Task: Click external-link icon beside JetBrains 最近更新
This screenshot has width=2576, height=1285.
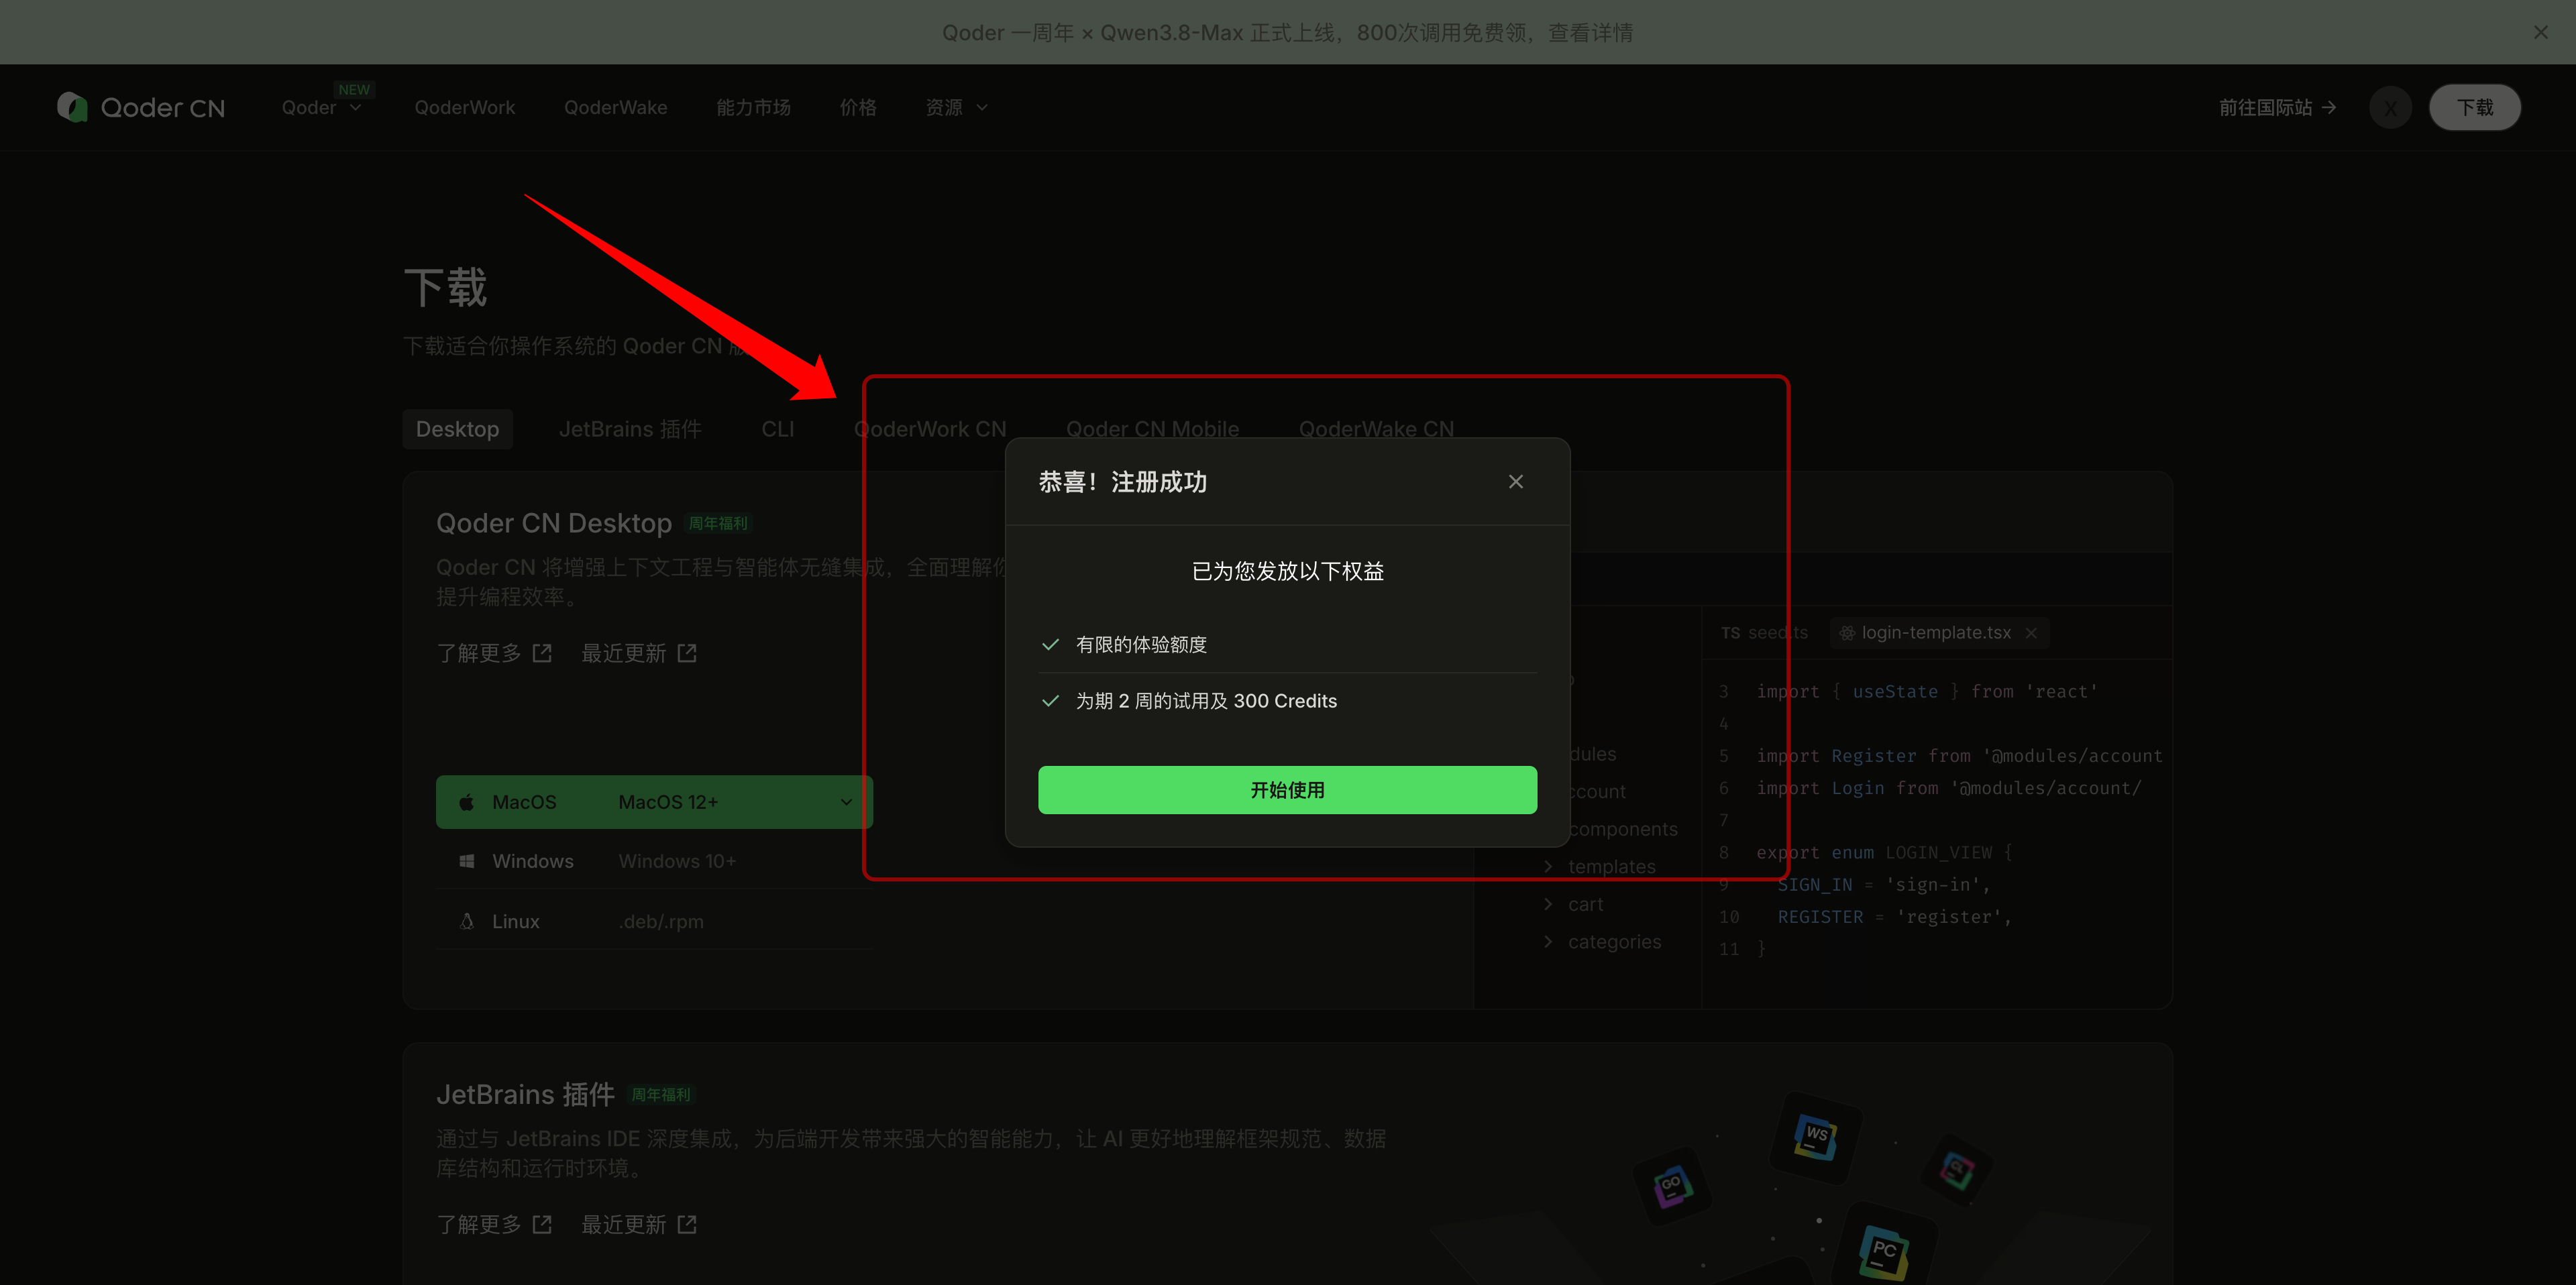Action: click(687, 1224)
